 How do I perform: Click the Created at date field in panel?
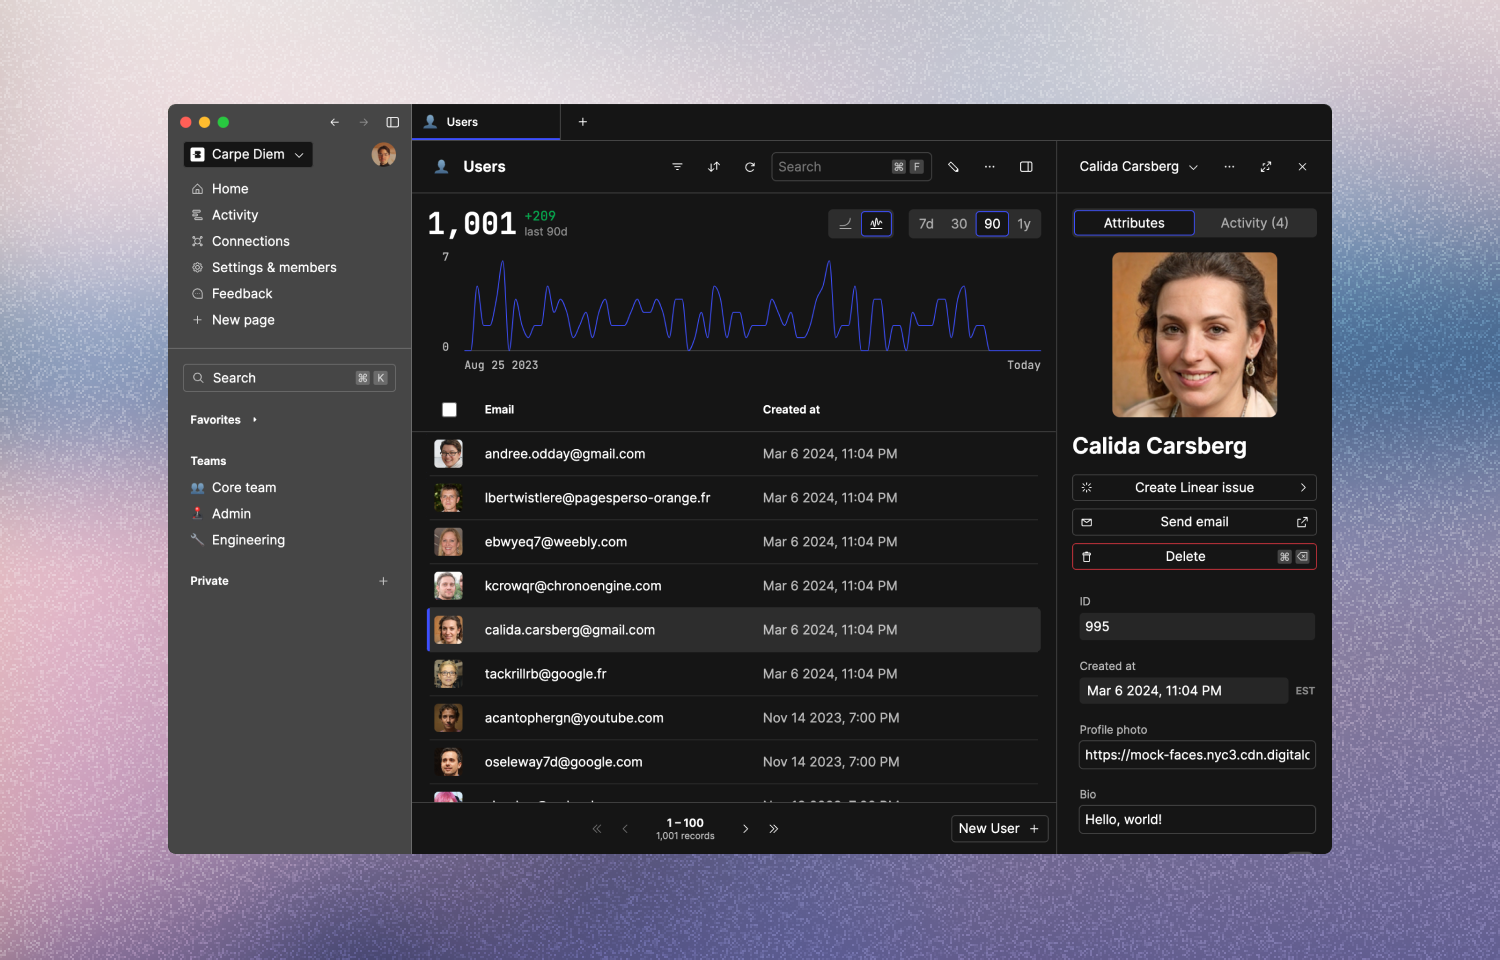click(x=1183, y=691)
